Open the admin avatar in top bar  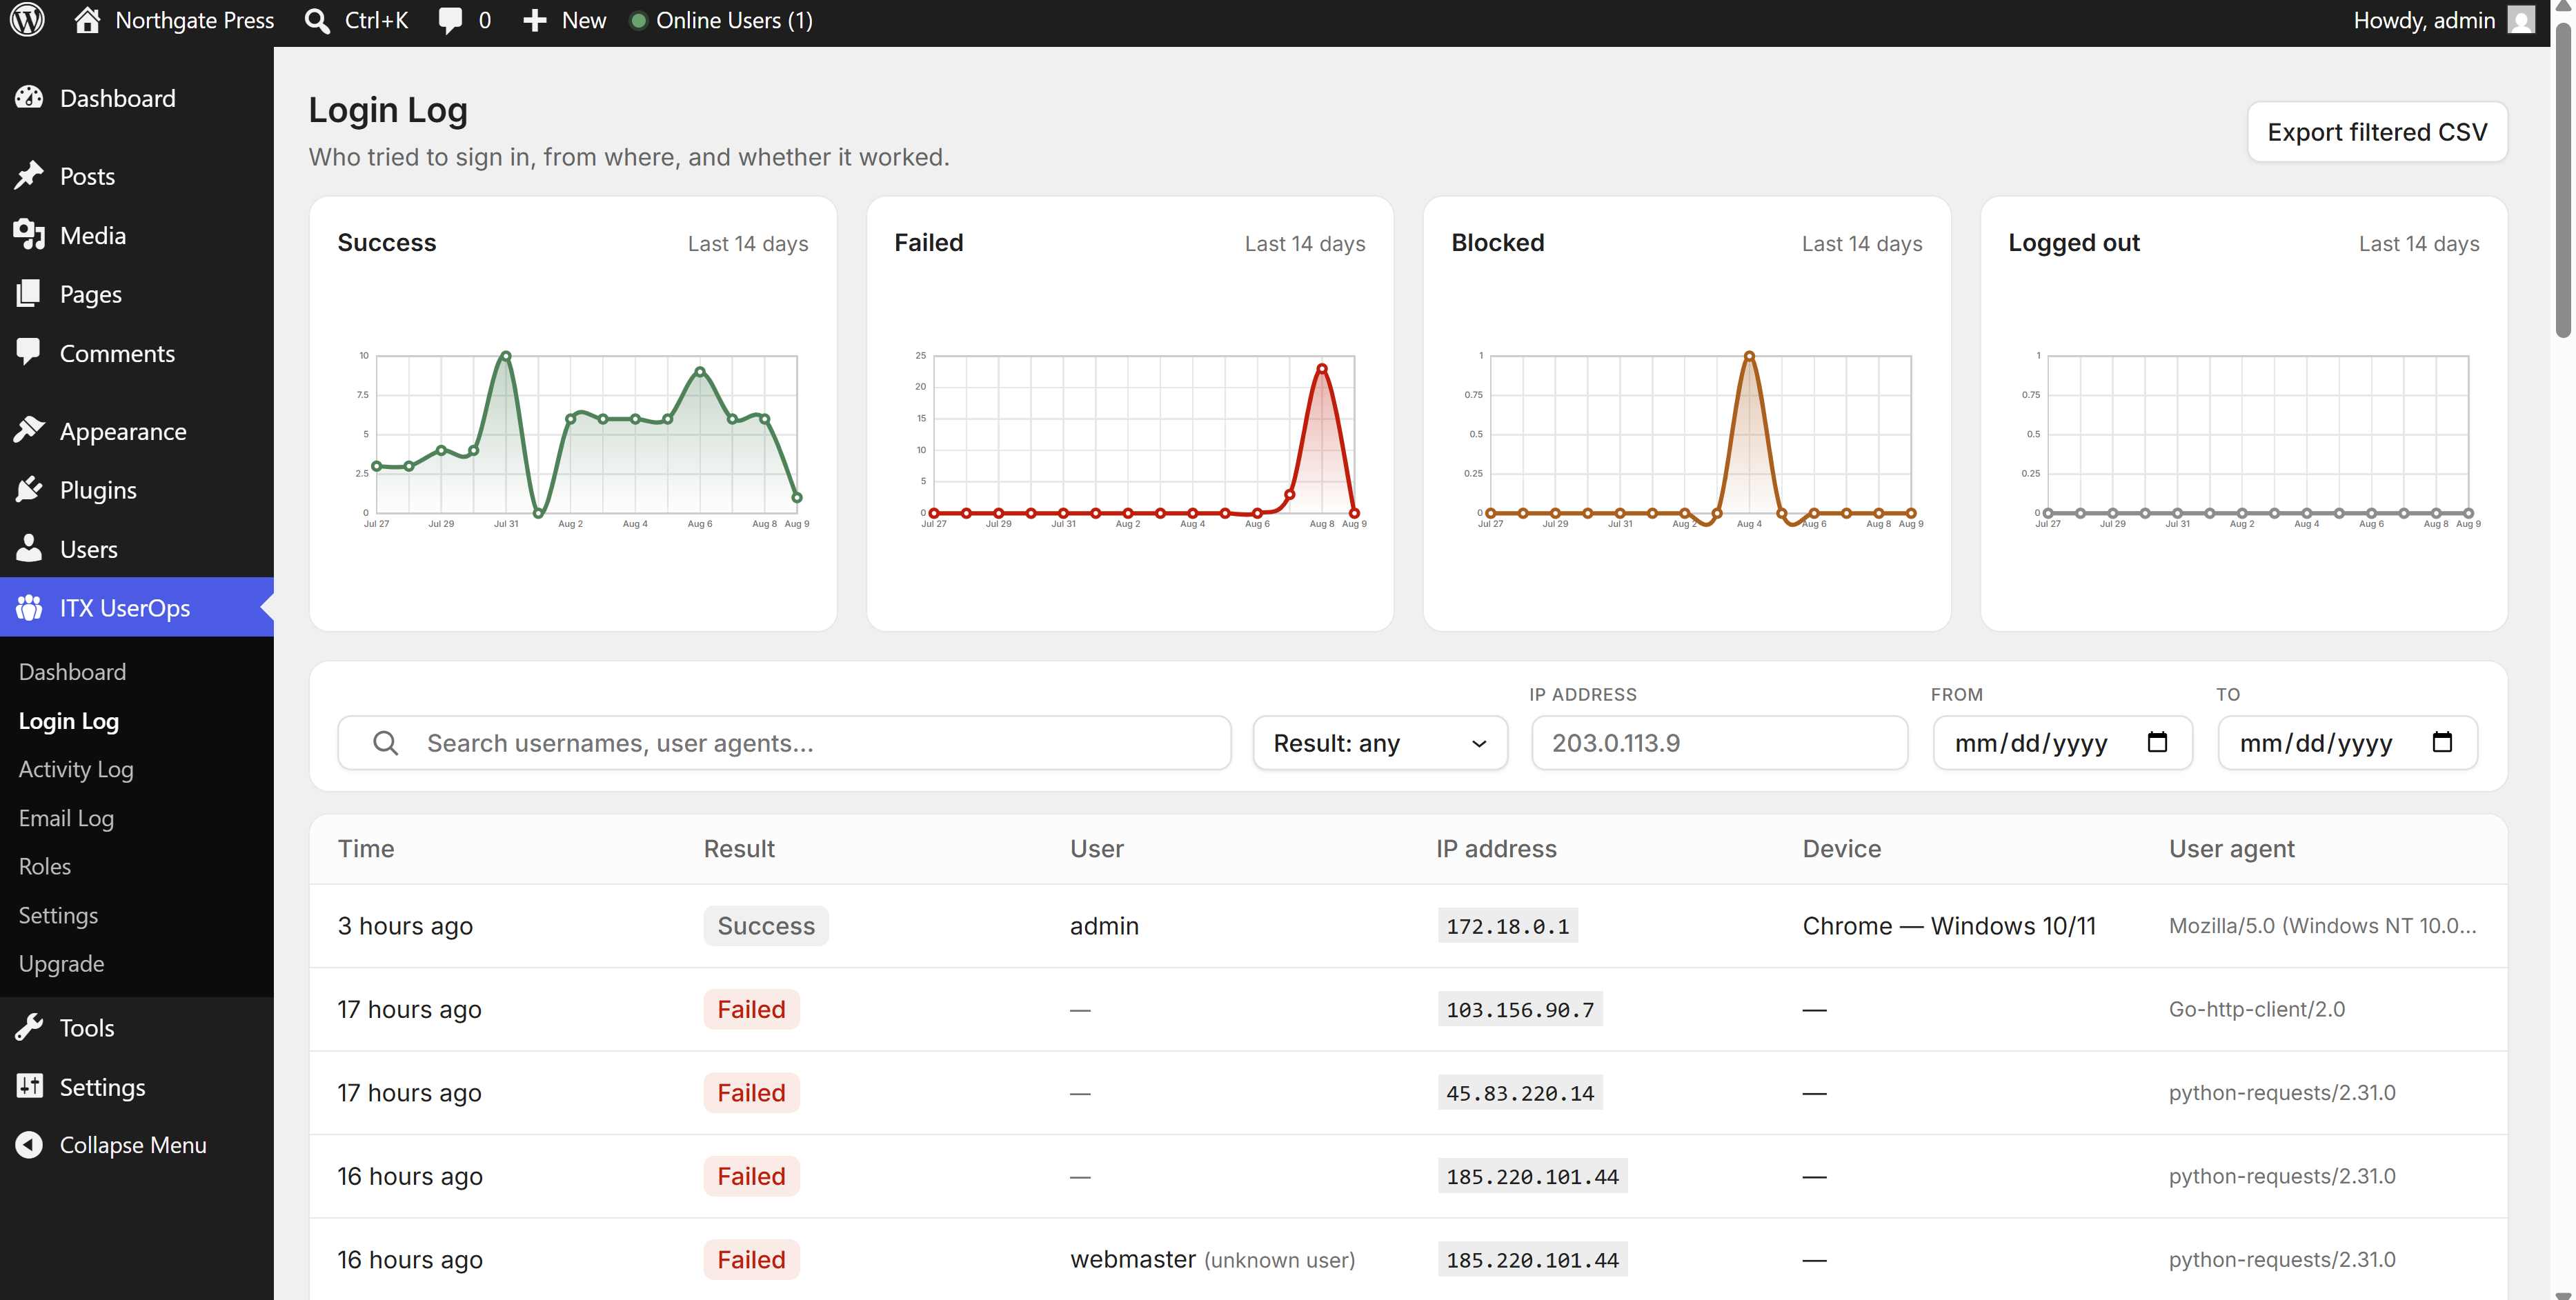click(x=2521, y=20)
